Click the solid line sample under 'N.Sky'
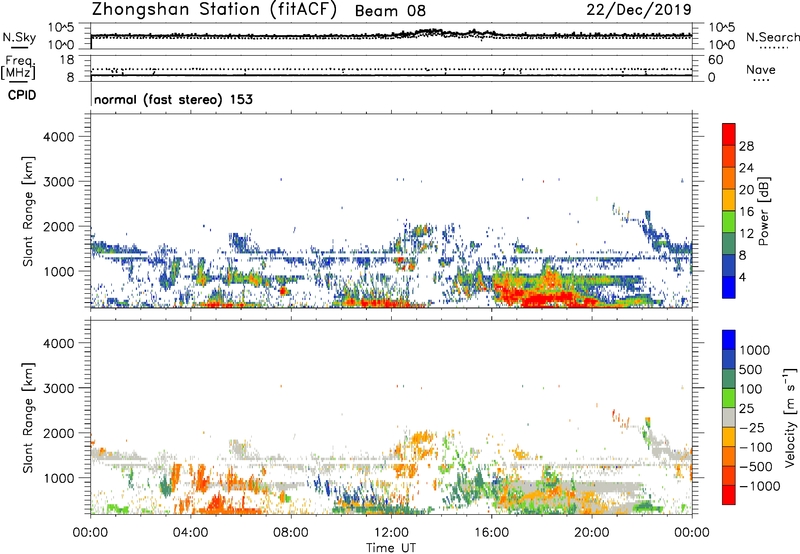 coord(19,47)
